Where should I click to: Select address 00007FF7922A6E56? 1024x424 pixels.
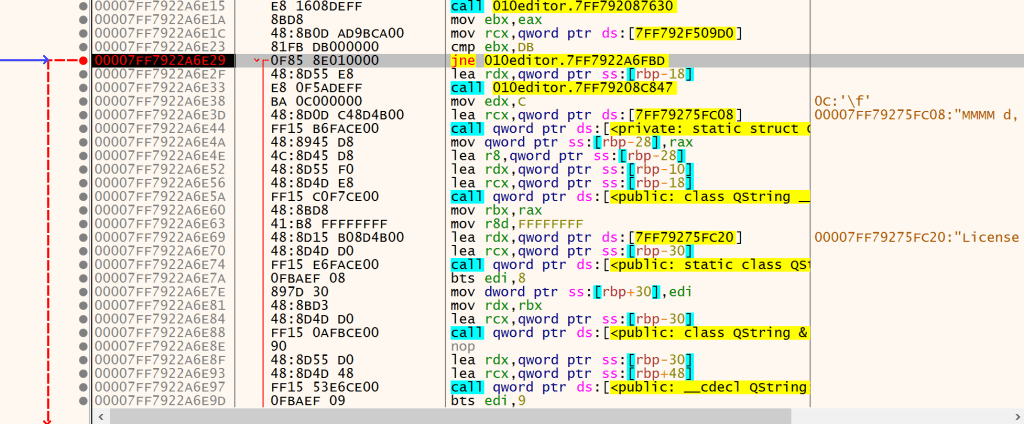[x=160, y=183]
